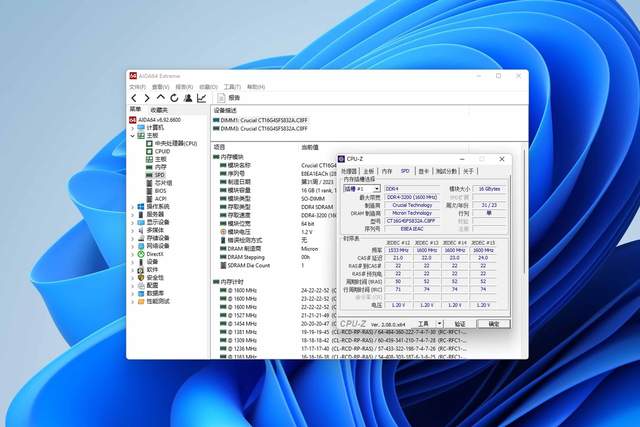This screenshot has width=640, height=427.
Task: Open the 查看(V) menu in AIDA64
Action: (x=160, y=87)
